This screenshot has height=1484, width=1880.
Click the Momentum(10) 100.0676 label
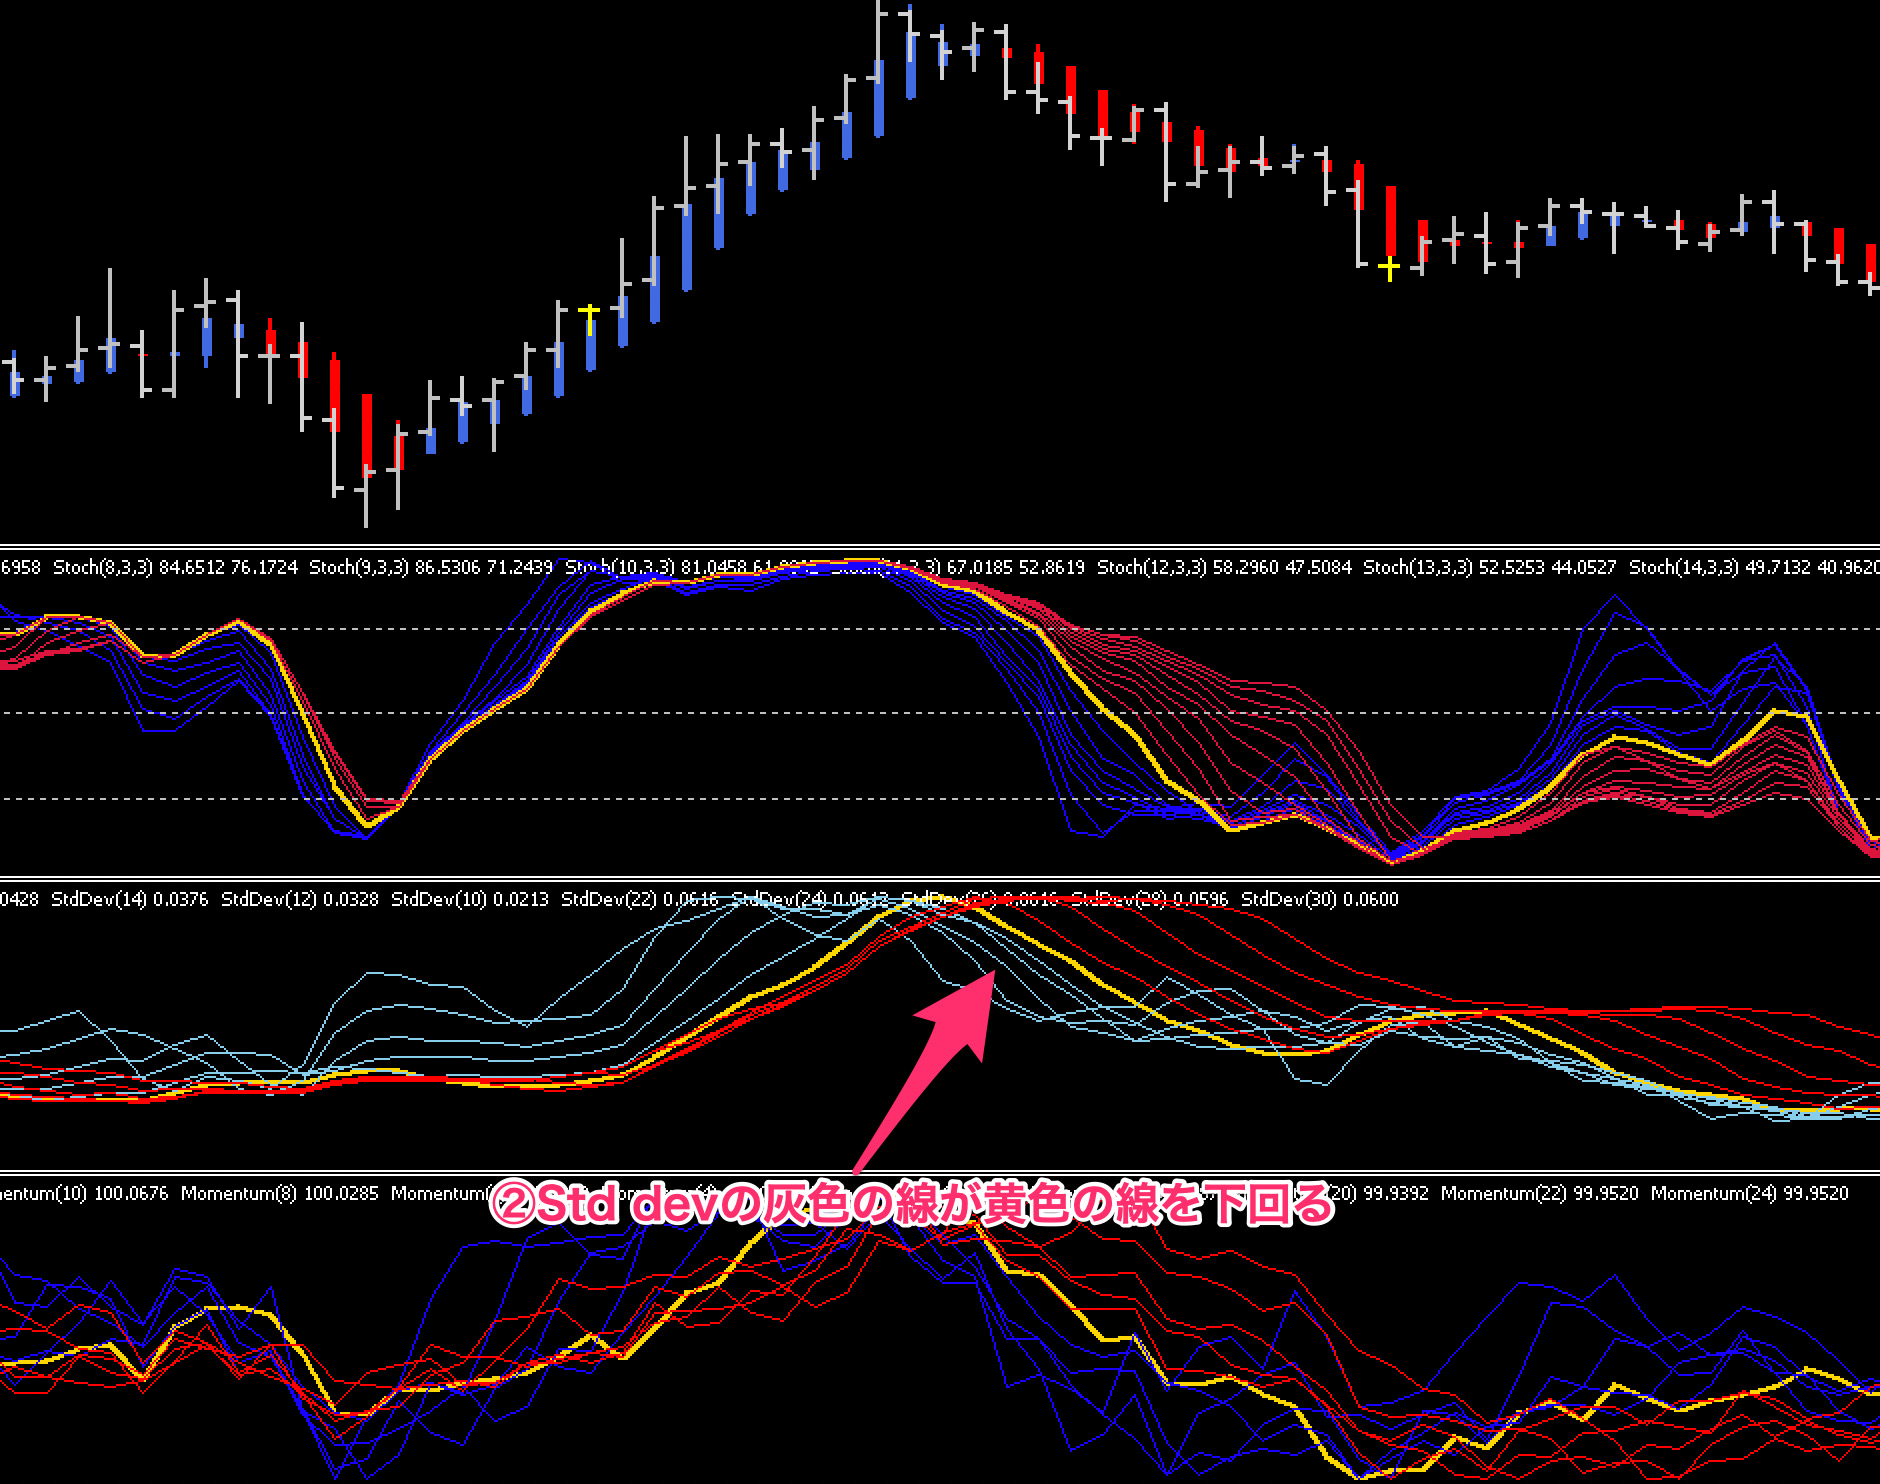pos(85,1193)
